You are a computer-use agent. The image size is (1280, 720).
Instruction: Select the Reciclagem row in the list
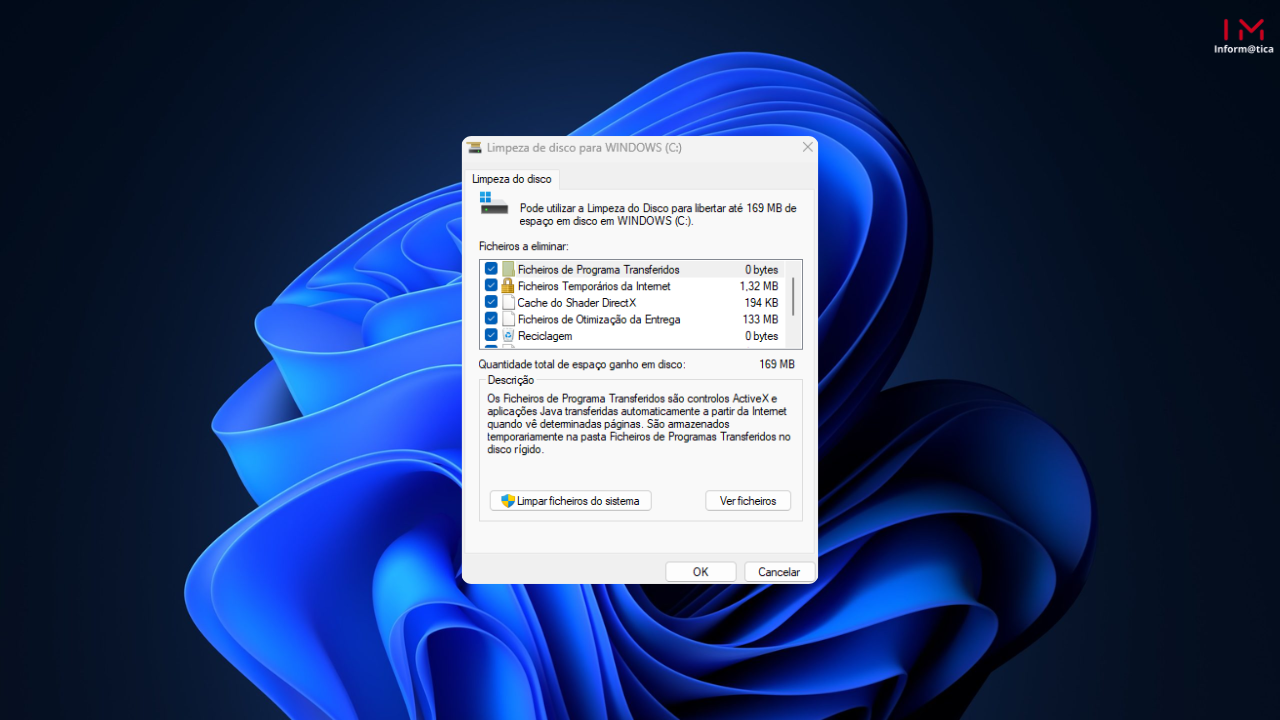click(632, 336)
